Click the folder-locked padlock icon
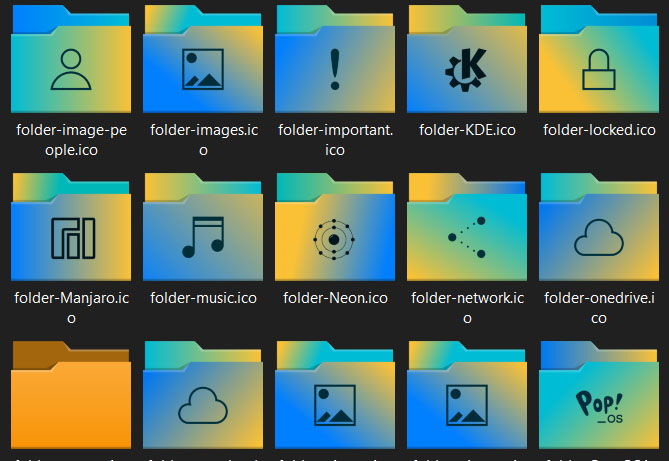This screenshot has height=461, width=669. pos(598,62)
